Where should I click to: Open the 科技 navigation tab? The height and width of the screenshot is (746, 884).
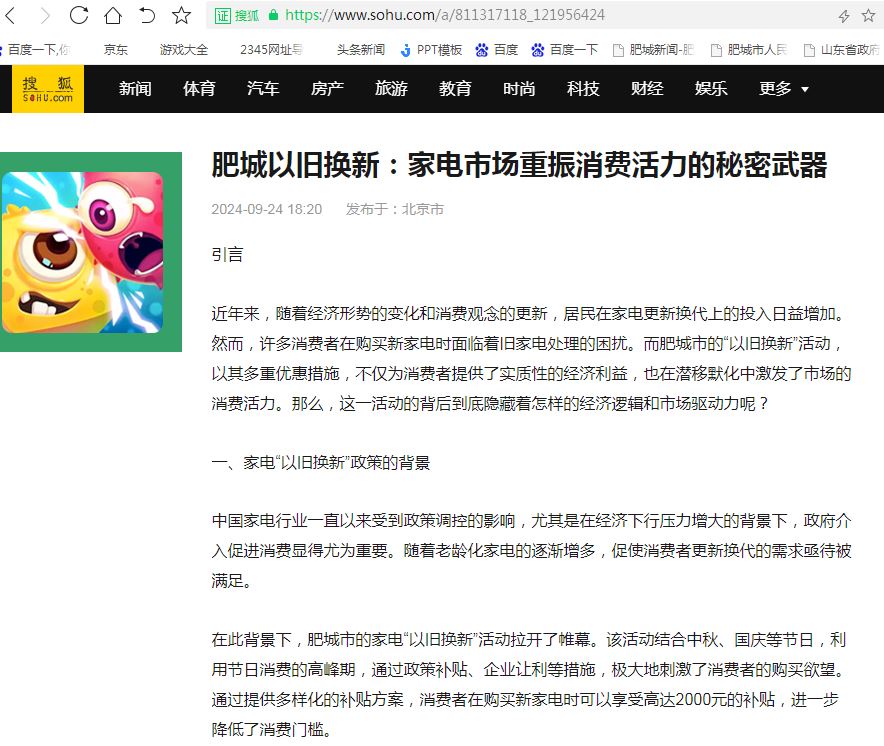tap(583, 89)
